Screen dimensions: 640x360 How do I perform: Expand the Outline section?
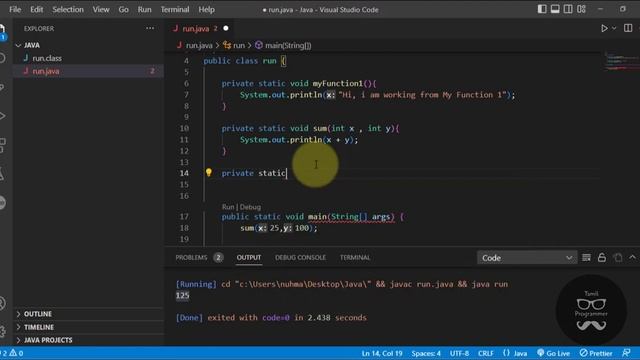coord(38,314)
